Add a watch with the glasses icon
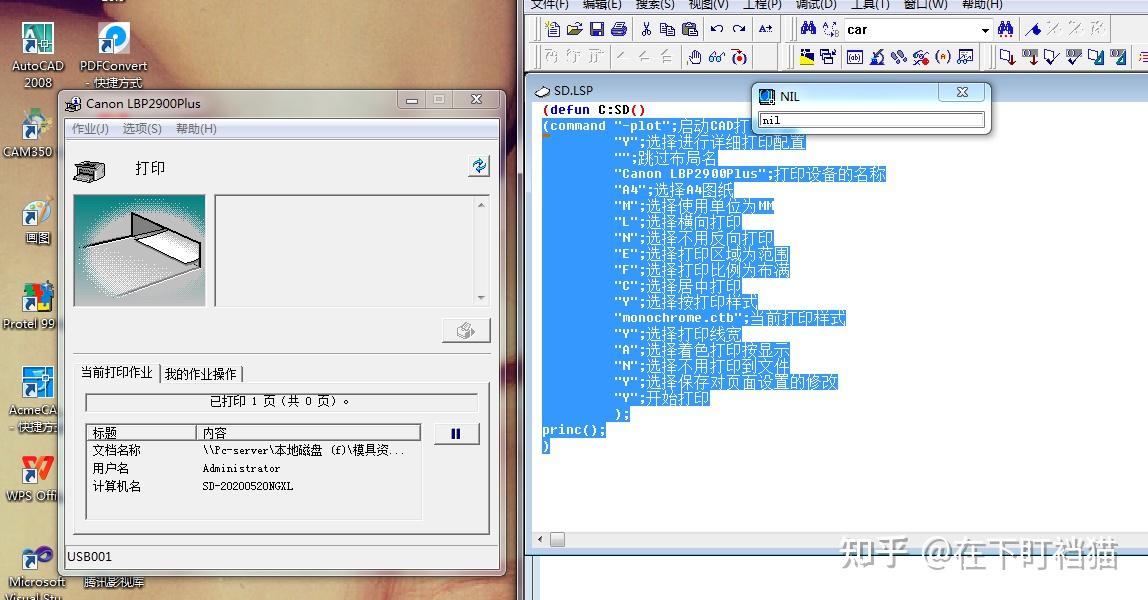This screenshot has width=1148, height=600. coord(717,57)
